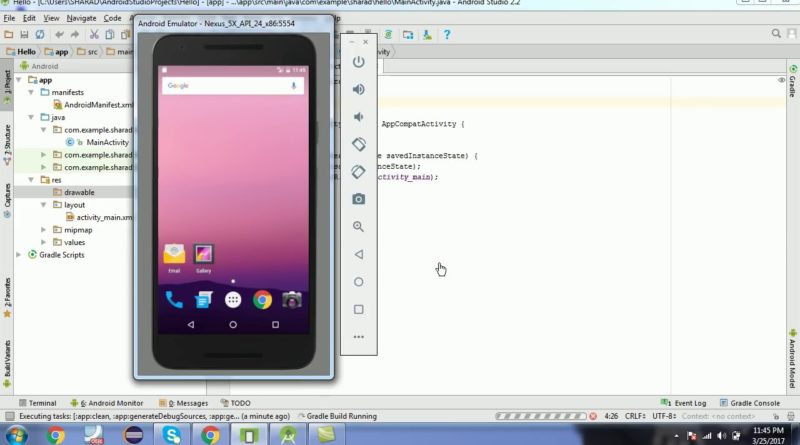Open the File menu
The height and width of the screenshot is (445, 800).
(x=9, y=18)
